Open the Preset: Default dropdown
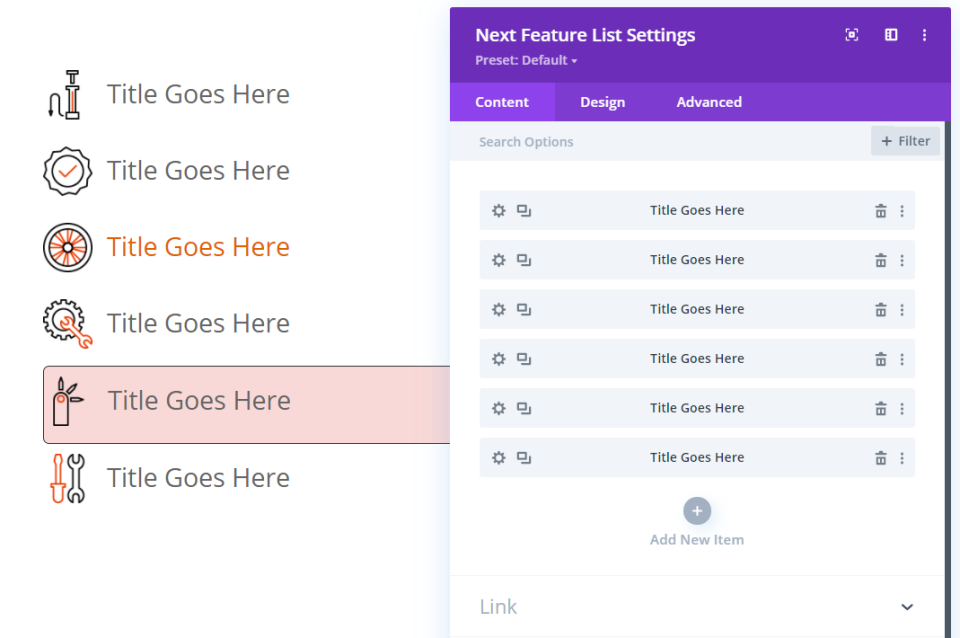Image resolution: width=960 pixels, height=638 pixels. point(527,61)
